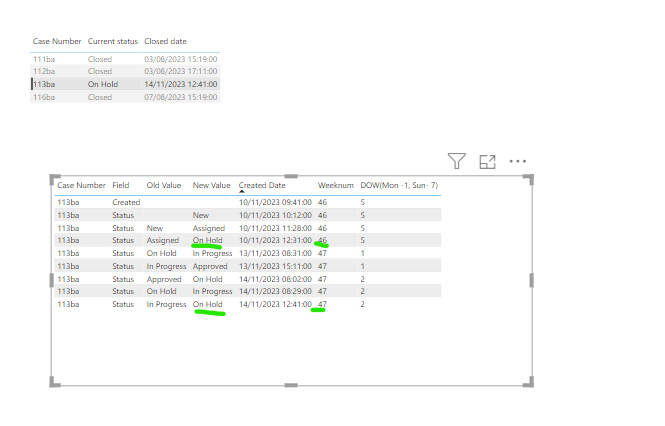Click created date 10/11/2023 10:12:00

275,215
